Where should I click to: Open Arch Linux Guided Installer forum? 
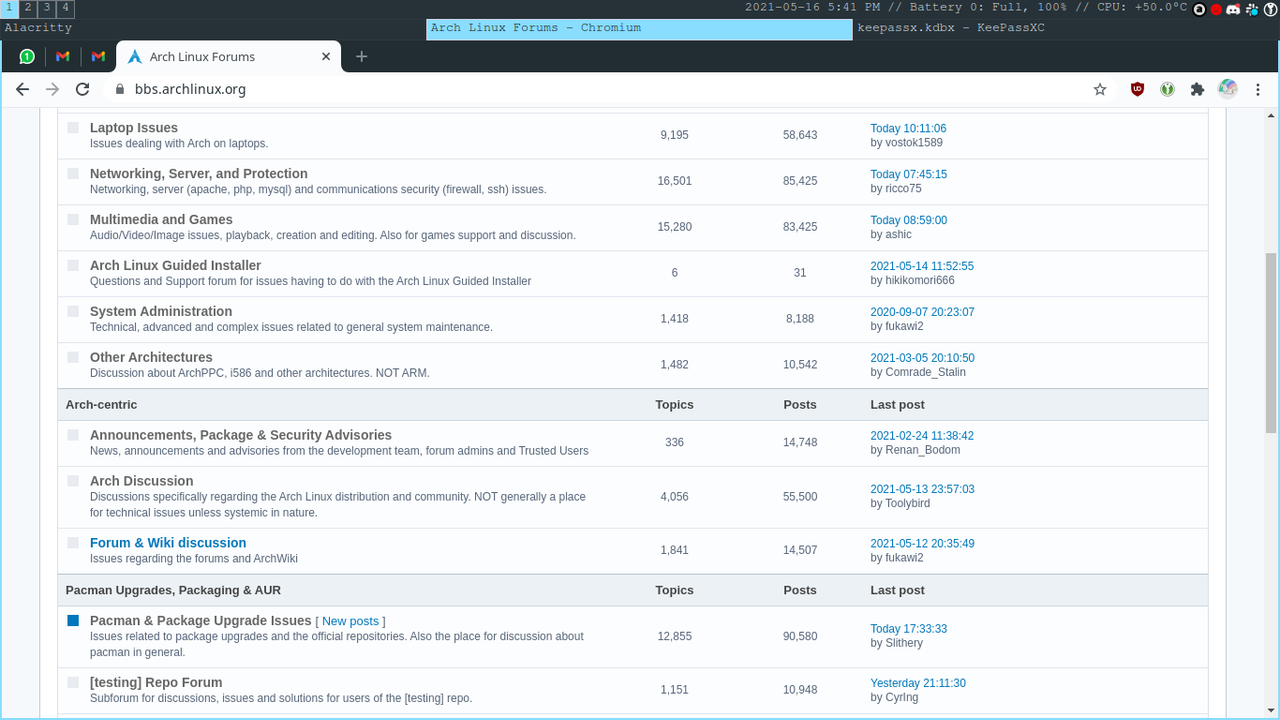click(175, 266)
